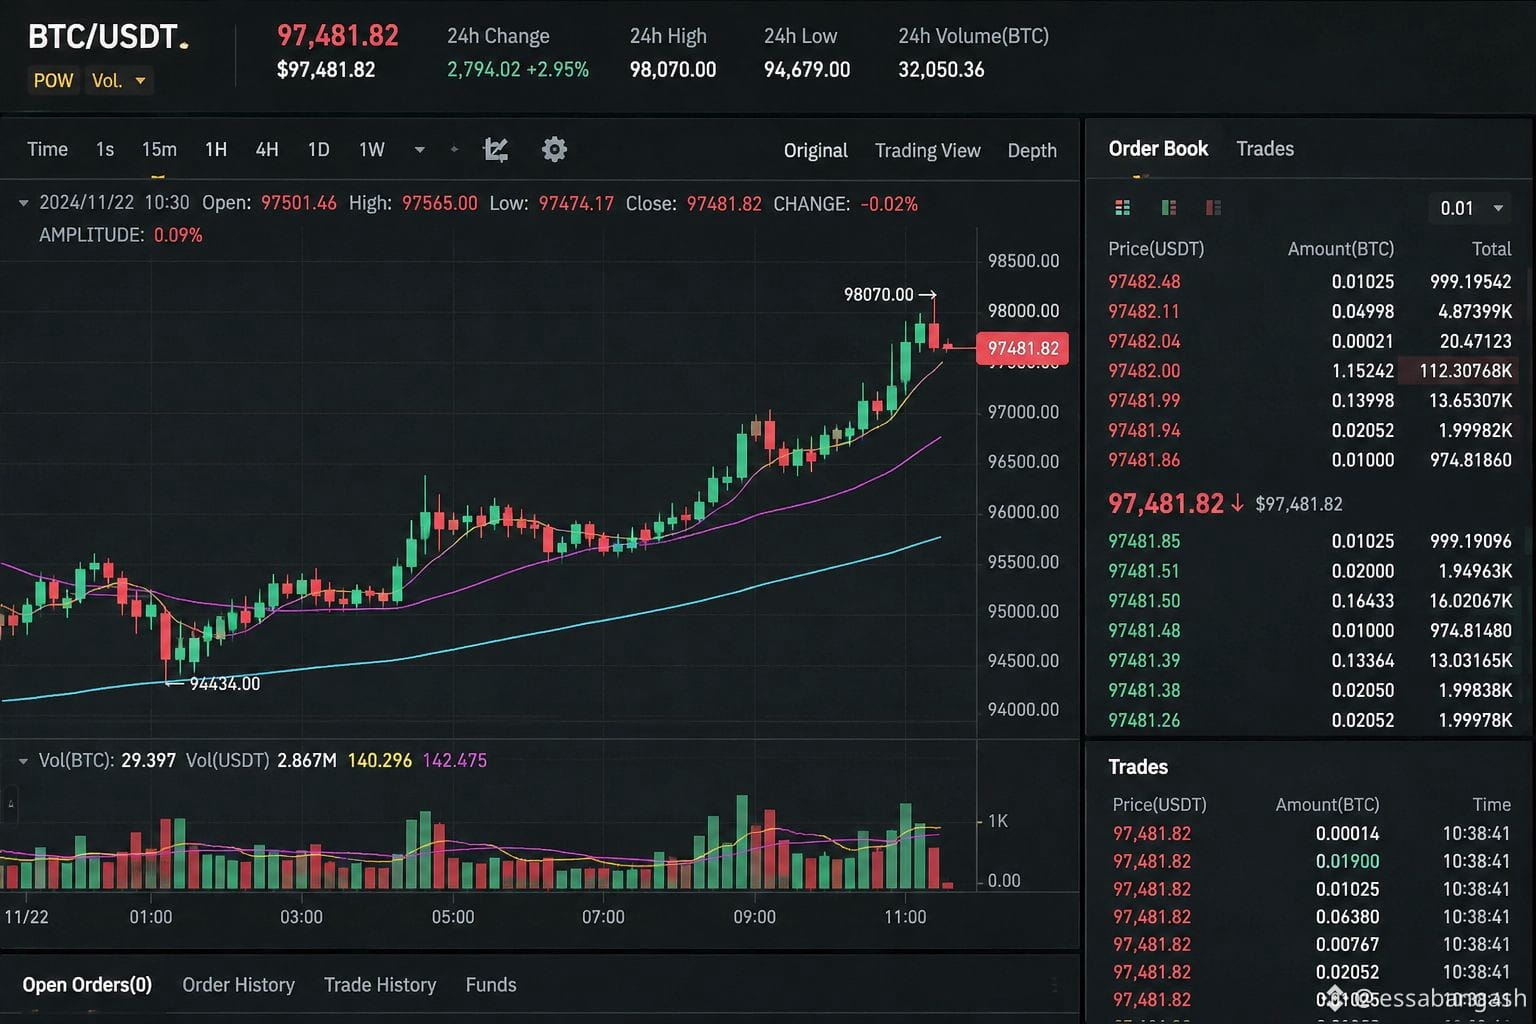Open the Funds tab
This screenshot has width=1536, height=1024.
[x=491, y=985]
